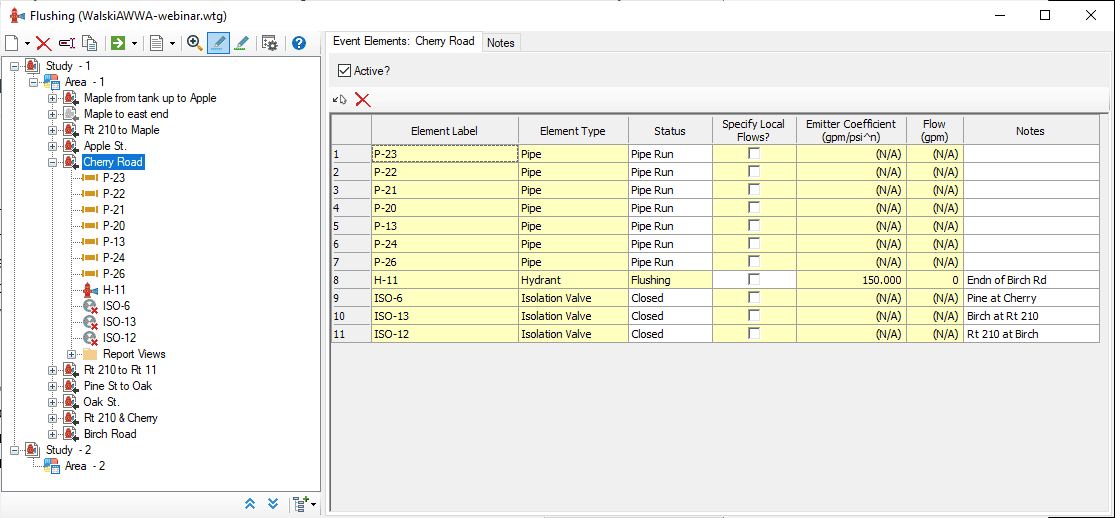Viewport: 1115px width, 518px height.
Task: Open the tree options dropdown at bottom right of tree
Action: (304, 503)
